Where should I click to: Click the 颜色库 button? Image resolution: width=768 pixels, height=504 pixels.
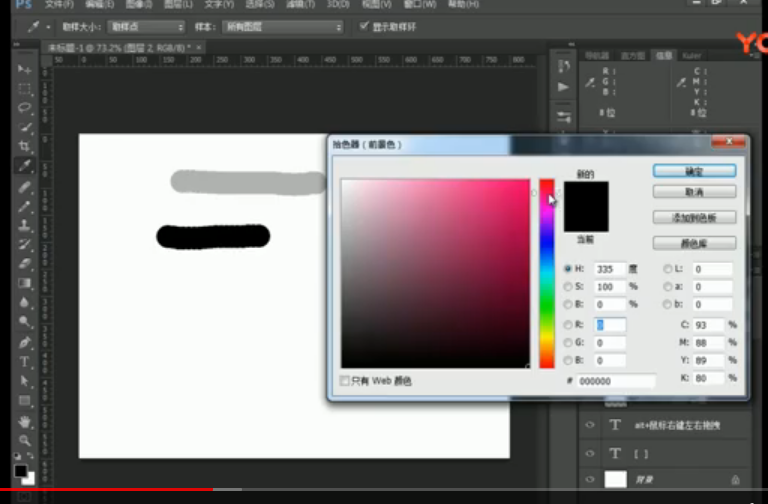(x=694, y=243)
